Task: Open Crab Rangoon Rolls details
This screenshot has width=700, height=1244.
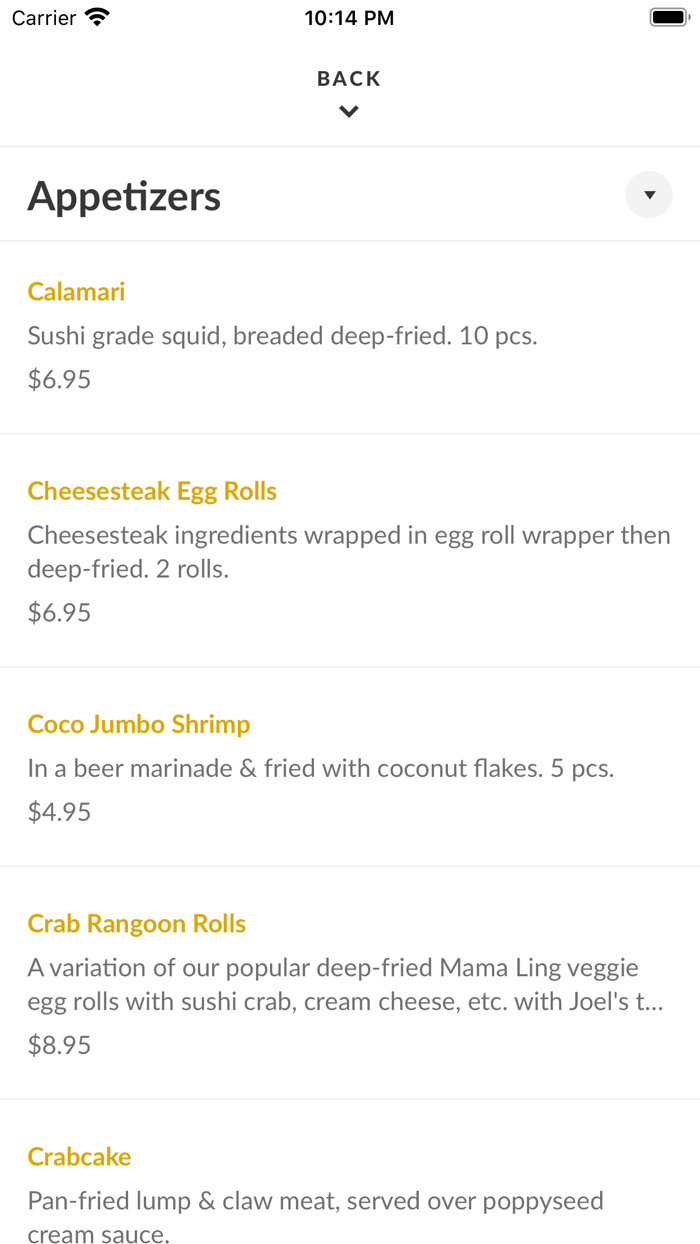Action: [x=136, y=923]
